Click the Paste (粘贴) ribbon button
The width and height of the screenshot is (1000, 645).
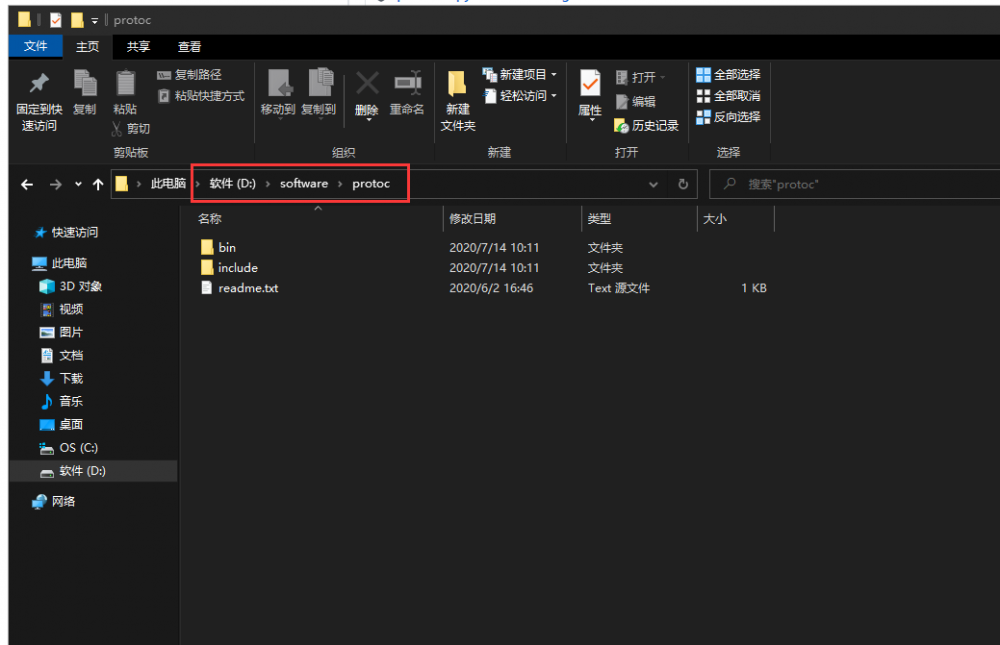(125, 93)
